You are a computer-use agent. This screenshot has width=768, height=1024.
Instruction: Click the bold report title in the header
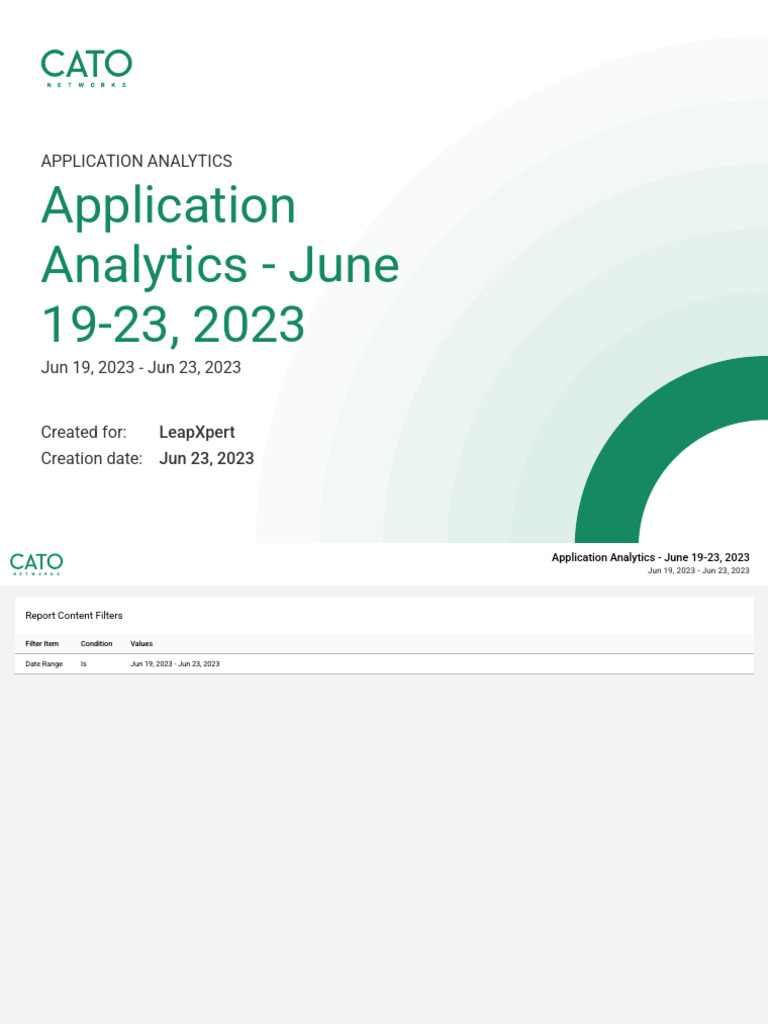pos(650,557)
